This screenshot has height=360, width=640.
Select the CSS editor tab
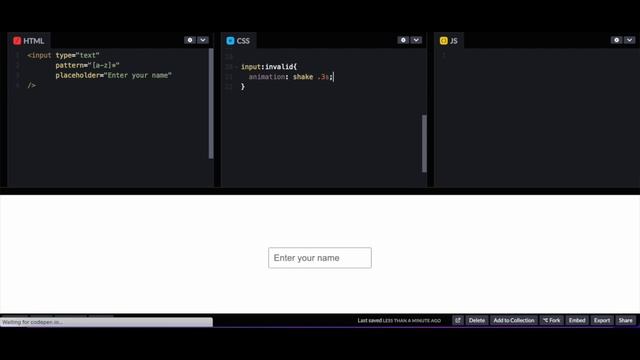click(238, 41)
